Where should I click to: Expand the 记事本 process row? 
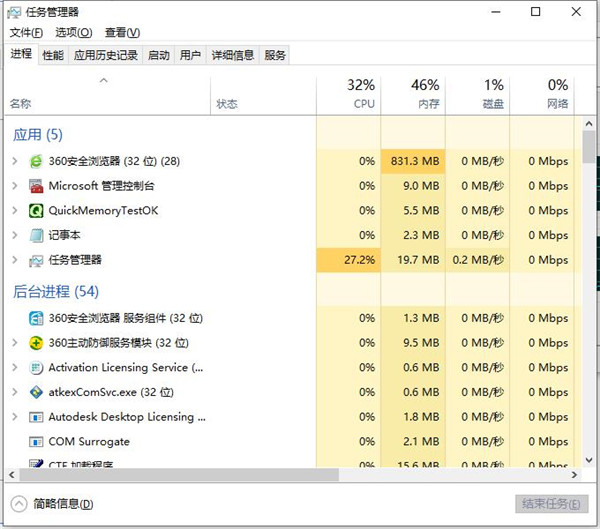click(x=15, y=235)
